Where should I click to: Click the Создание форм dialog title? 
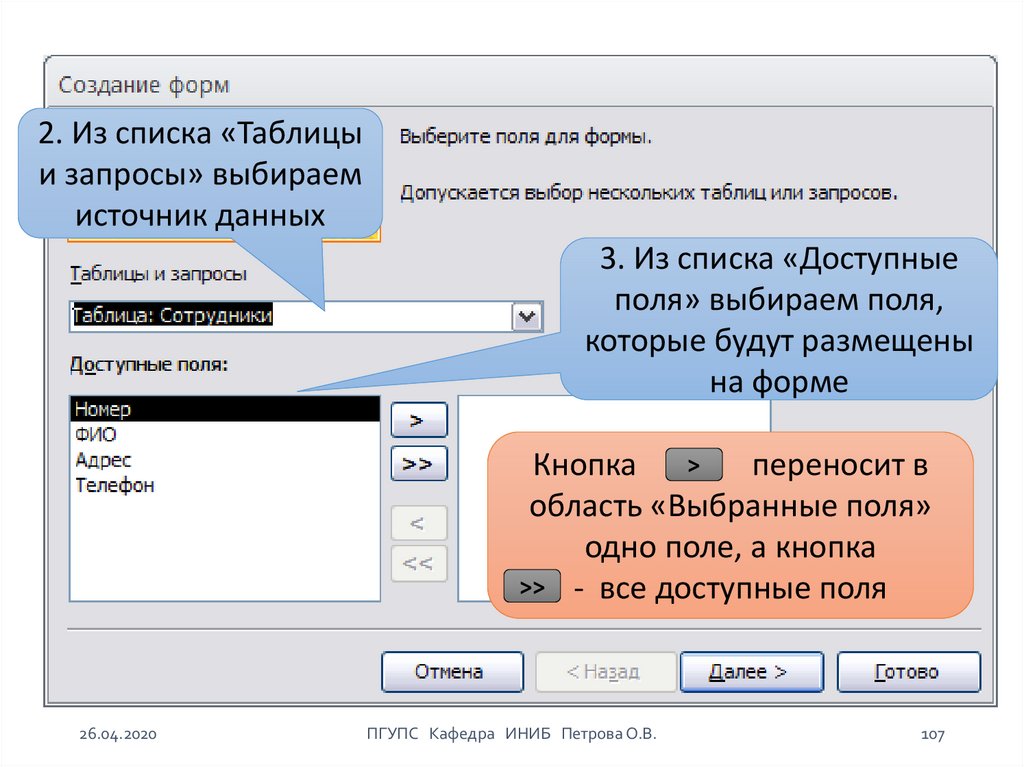click(144, 84)
